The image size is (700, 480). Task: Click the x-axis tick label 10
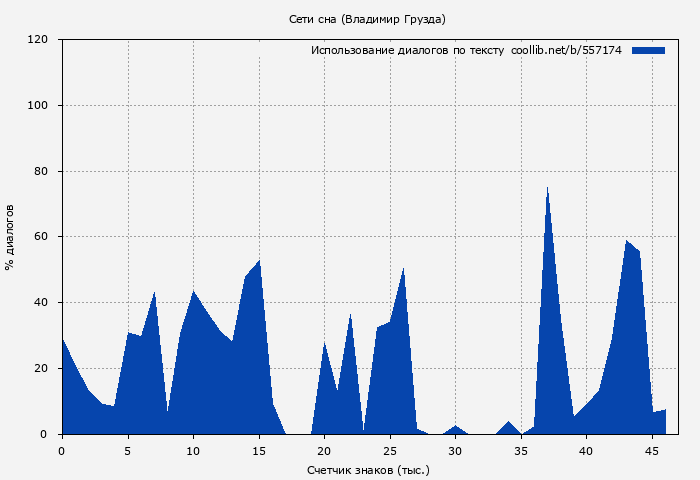point(193,450)
